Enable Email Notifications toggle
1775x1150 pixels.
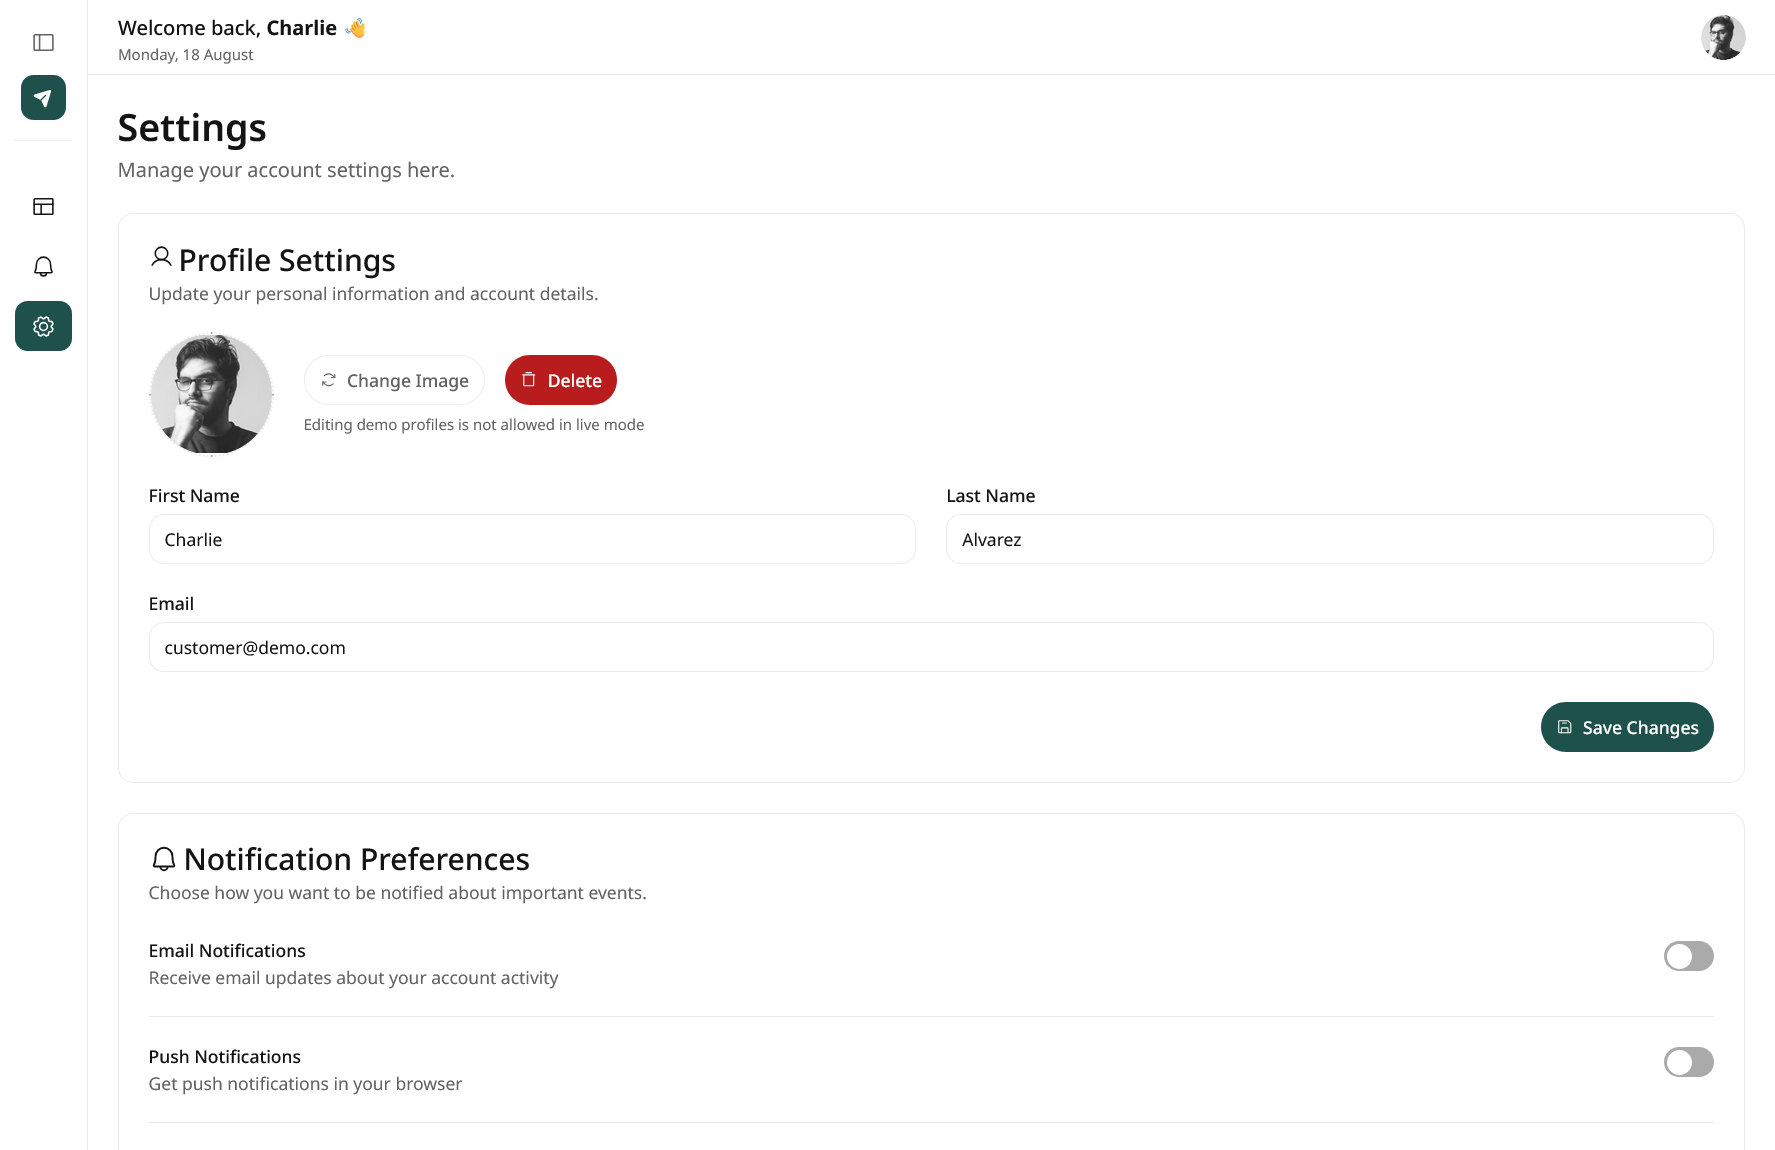click(1688, 956)
